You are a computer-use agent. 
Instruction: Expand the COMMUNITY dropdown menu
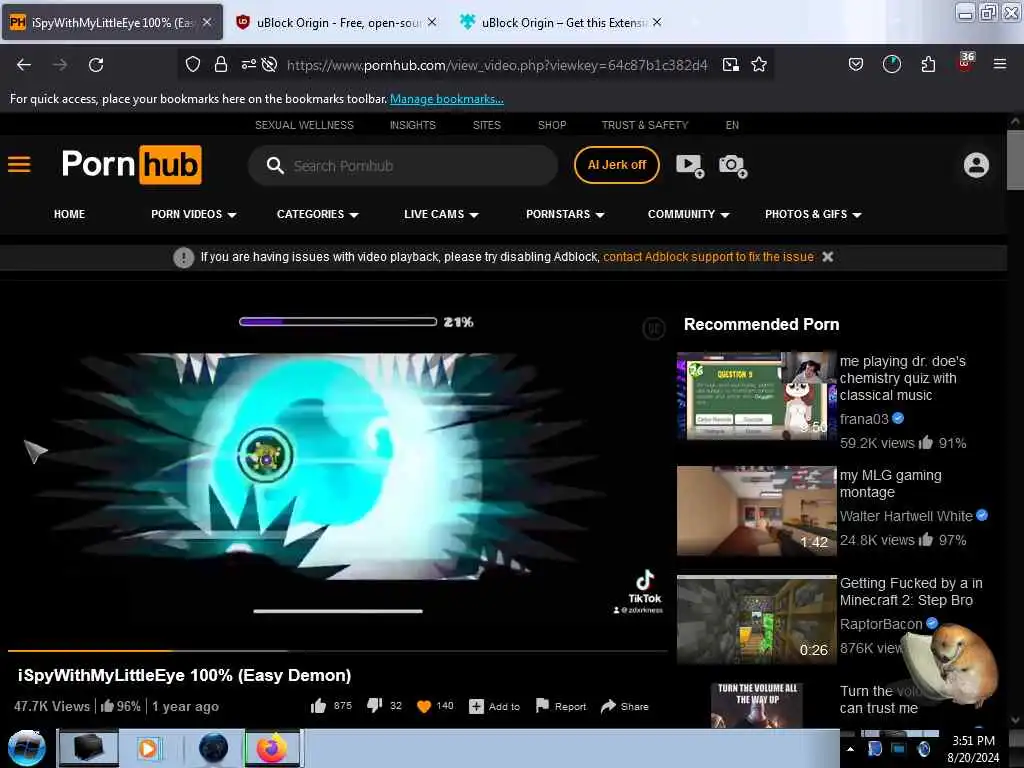[688, 214]
